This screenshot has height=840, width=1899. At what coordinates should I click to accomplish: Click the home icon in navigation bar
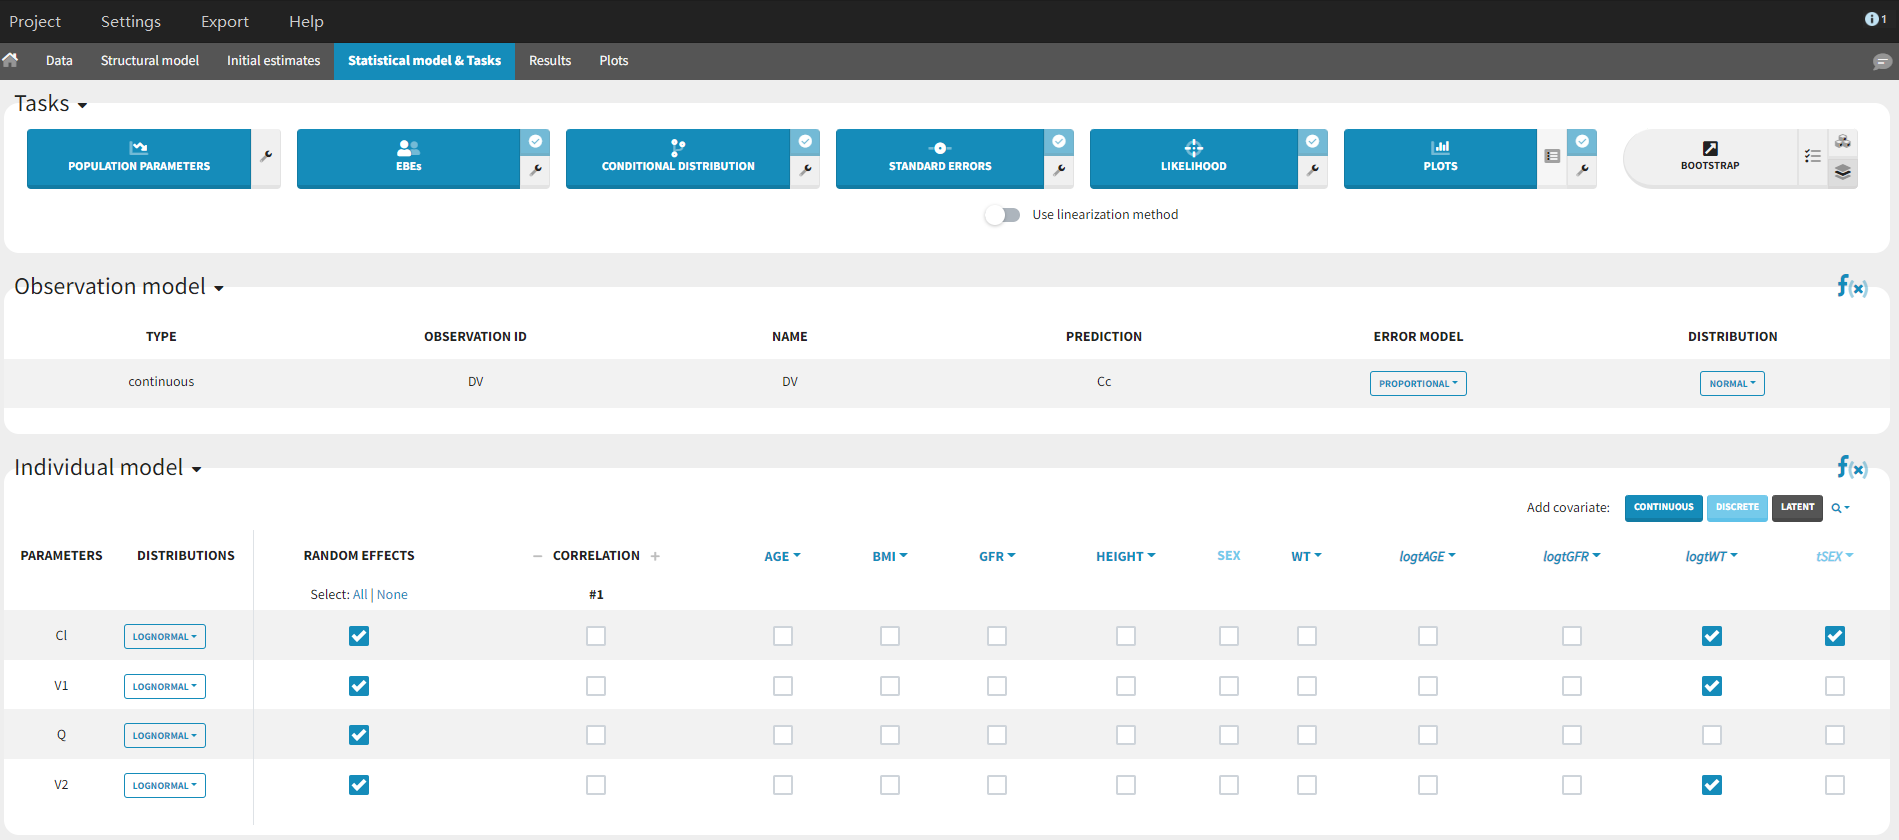(11, 60)
